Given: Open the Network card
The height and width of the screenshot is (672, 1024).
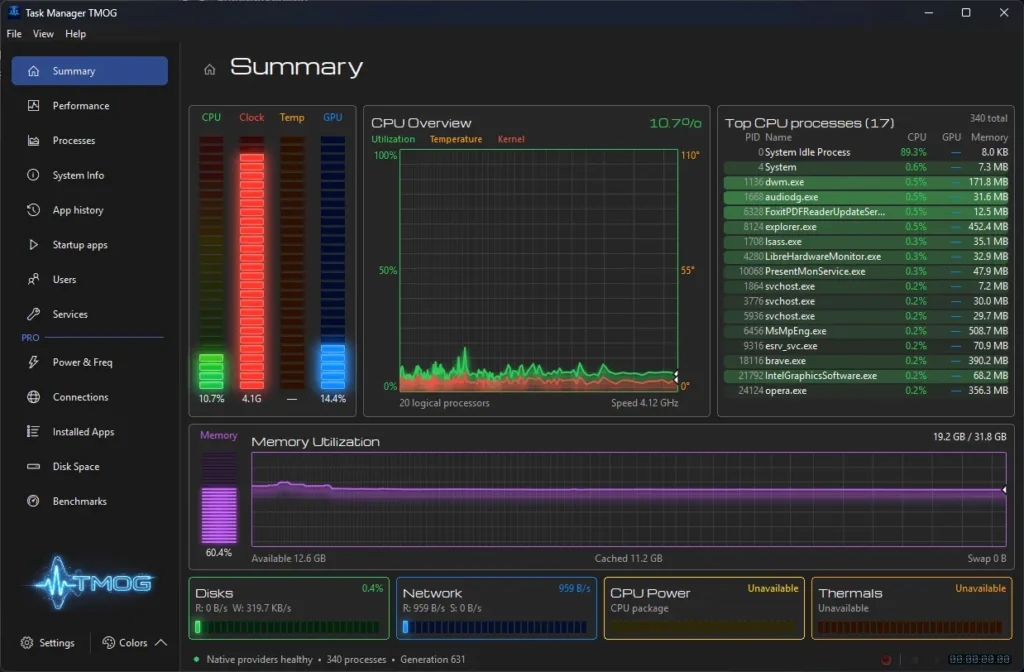Looking at the screenshot, I should [x=496, y=608].
